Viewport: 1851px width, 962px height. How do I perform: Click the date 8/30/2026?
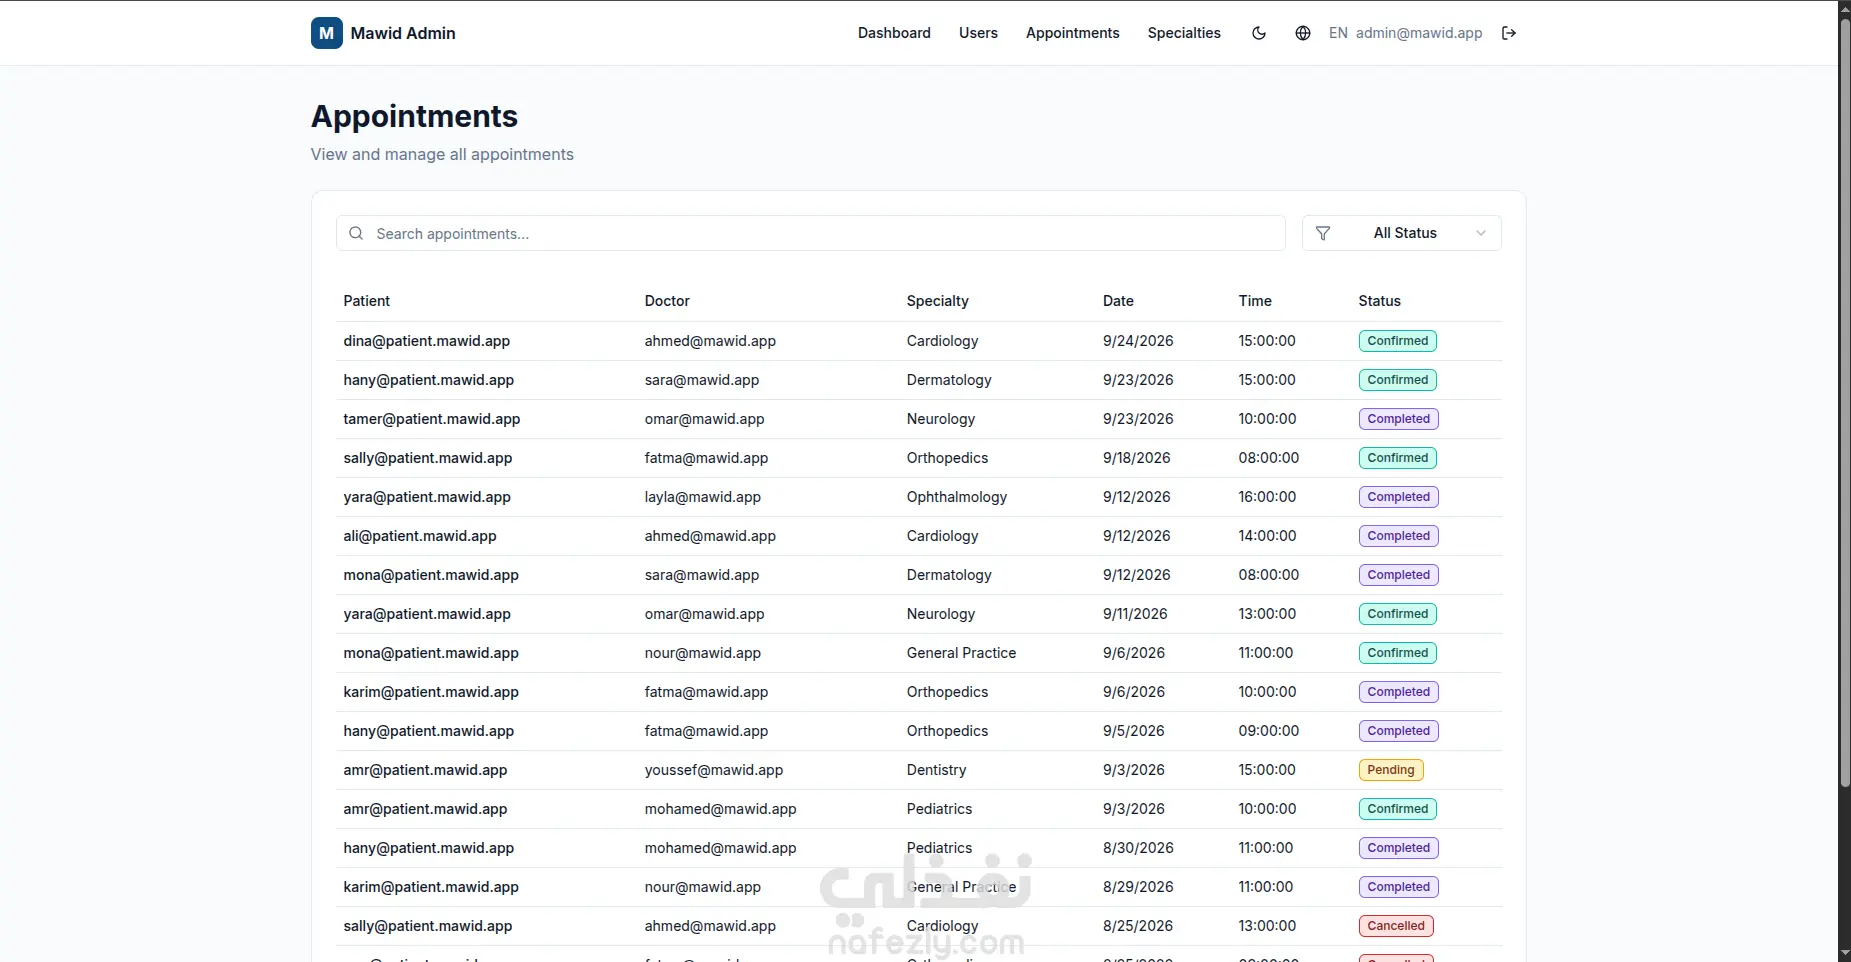[x=1138, y=848]
